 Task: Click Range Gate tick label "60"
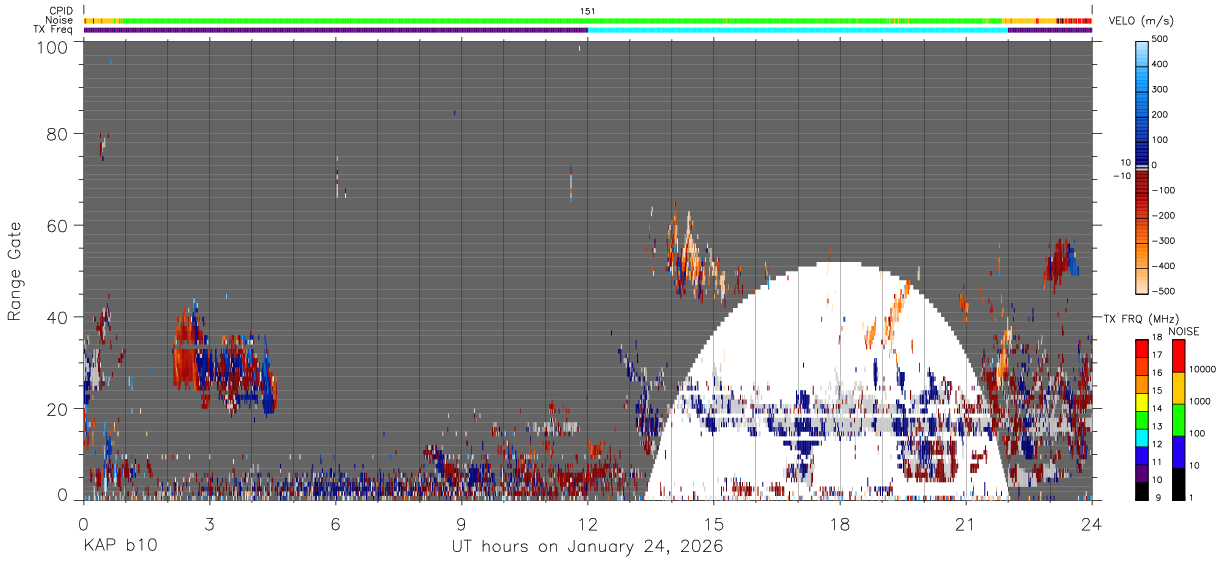click(x=59, y=225)
